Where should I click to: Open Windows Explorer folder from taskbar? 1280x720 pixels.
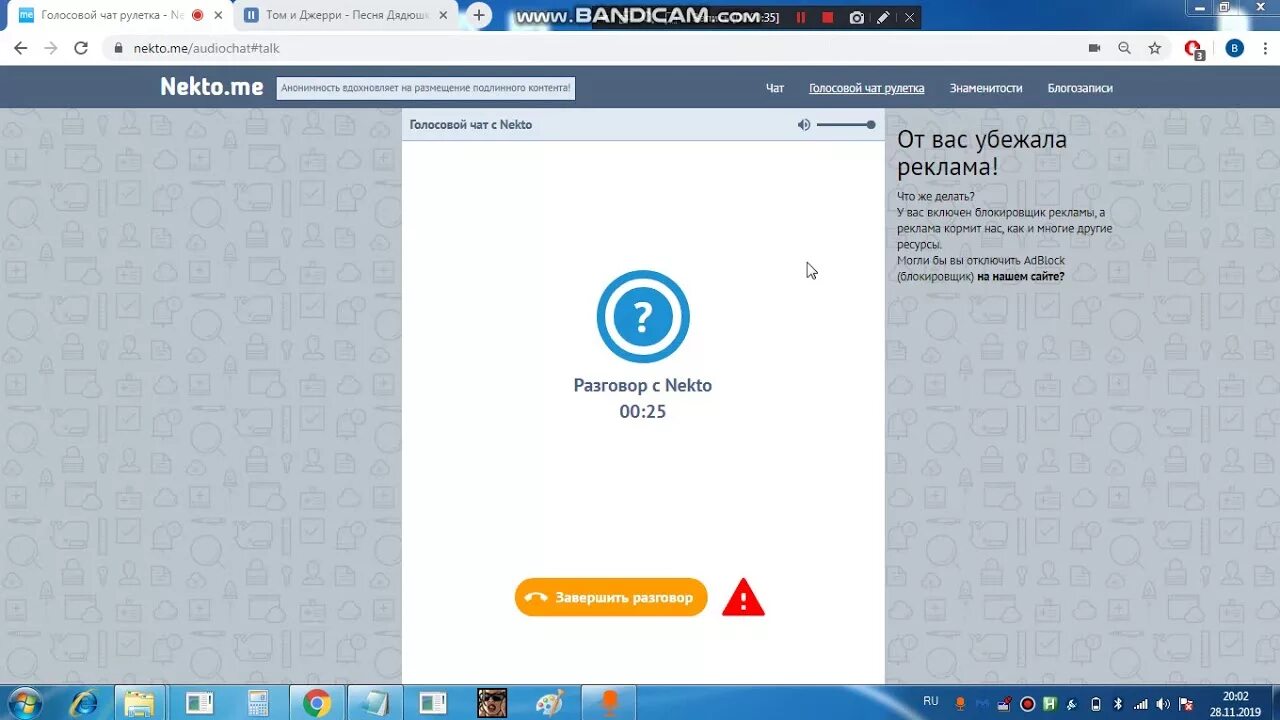tap(139, 703)
